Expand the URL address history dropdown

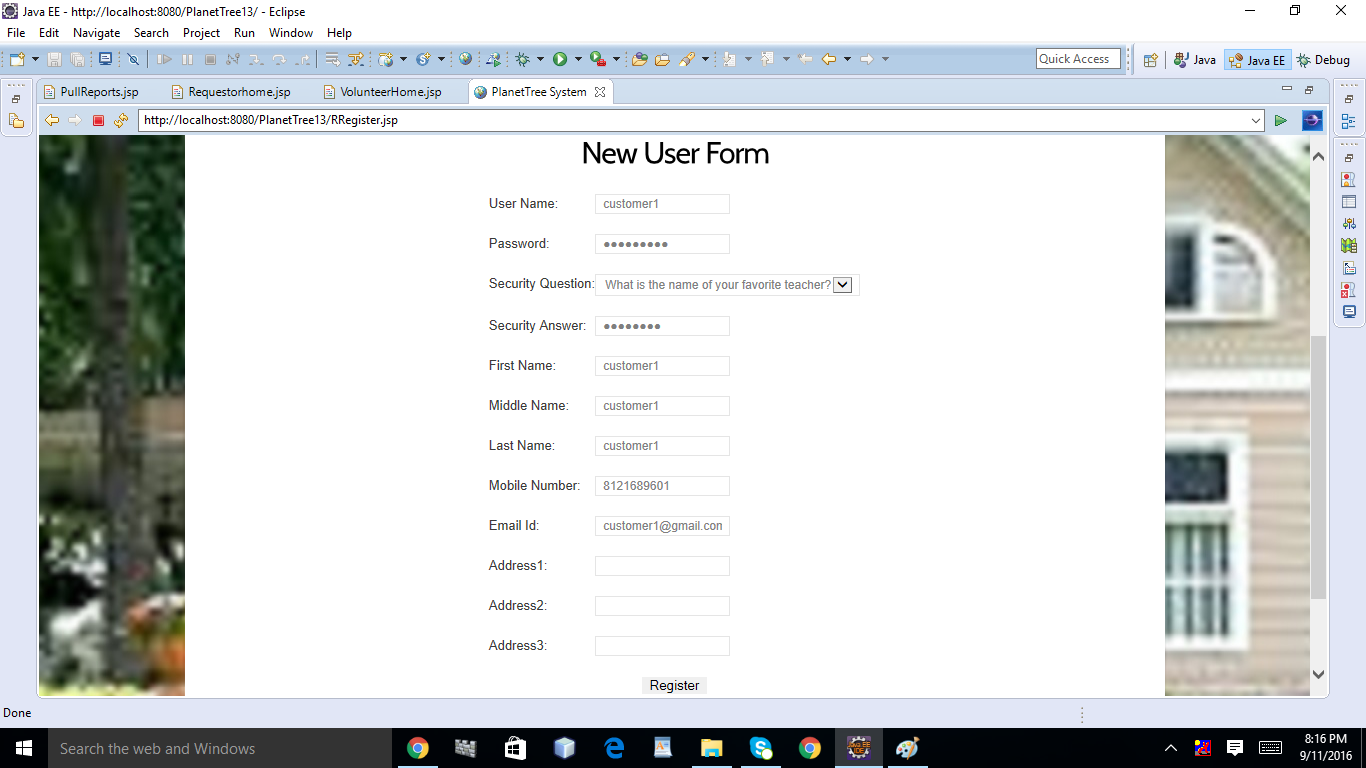(1256, 120)
